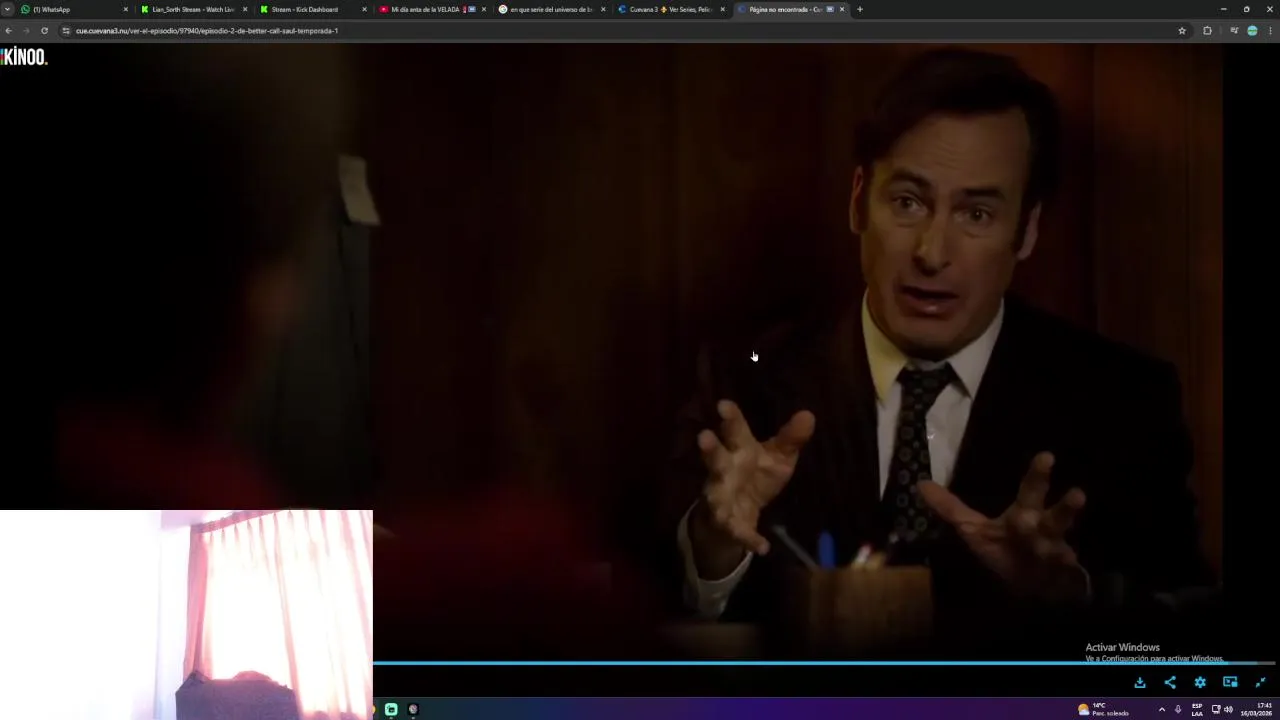Image resolution: width=1280 pixels, height=720 pixels.
Task: Click the microphone tray icon
Action: (x=1178, y=709)
